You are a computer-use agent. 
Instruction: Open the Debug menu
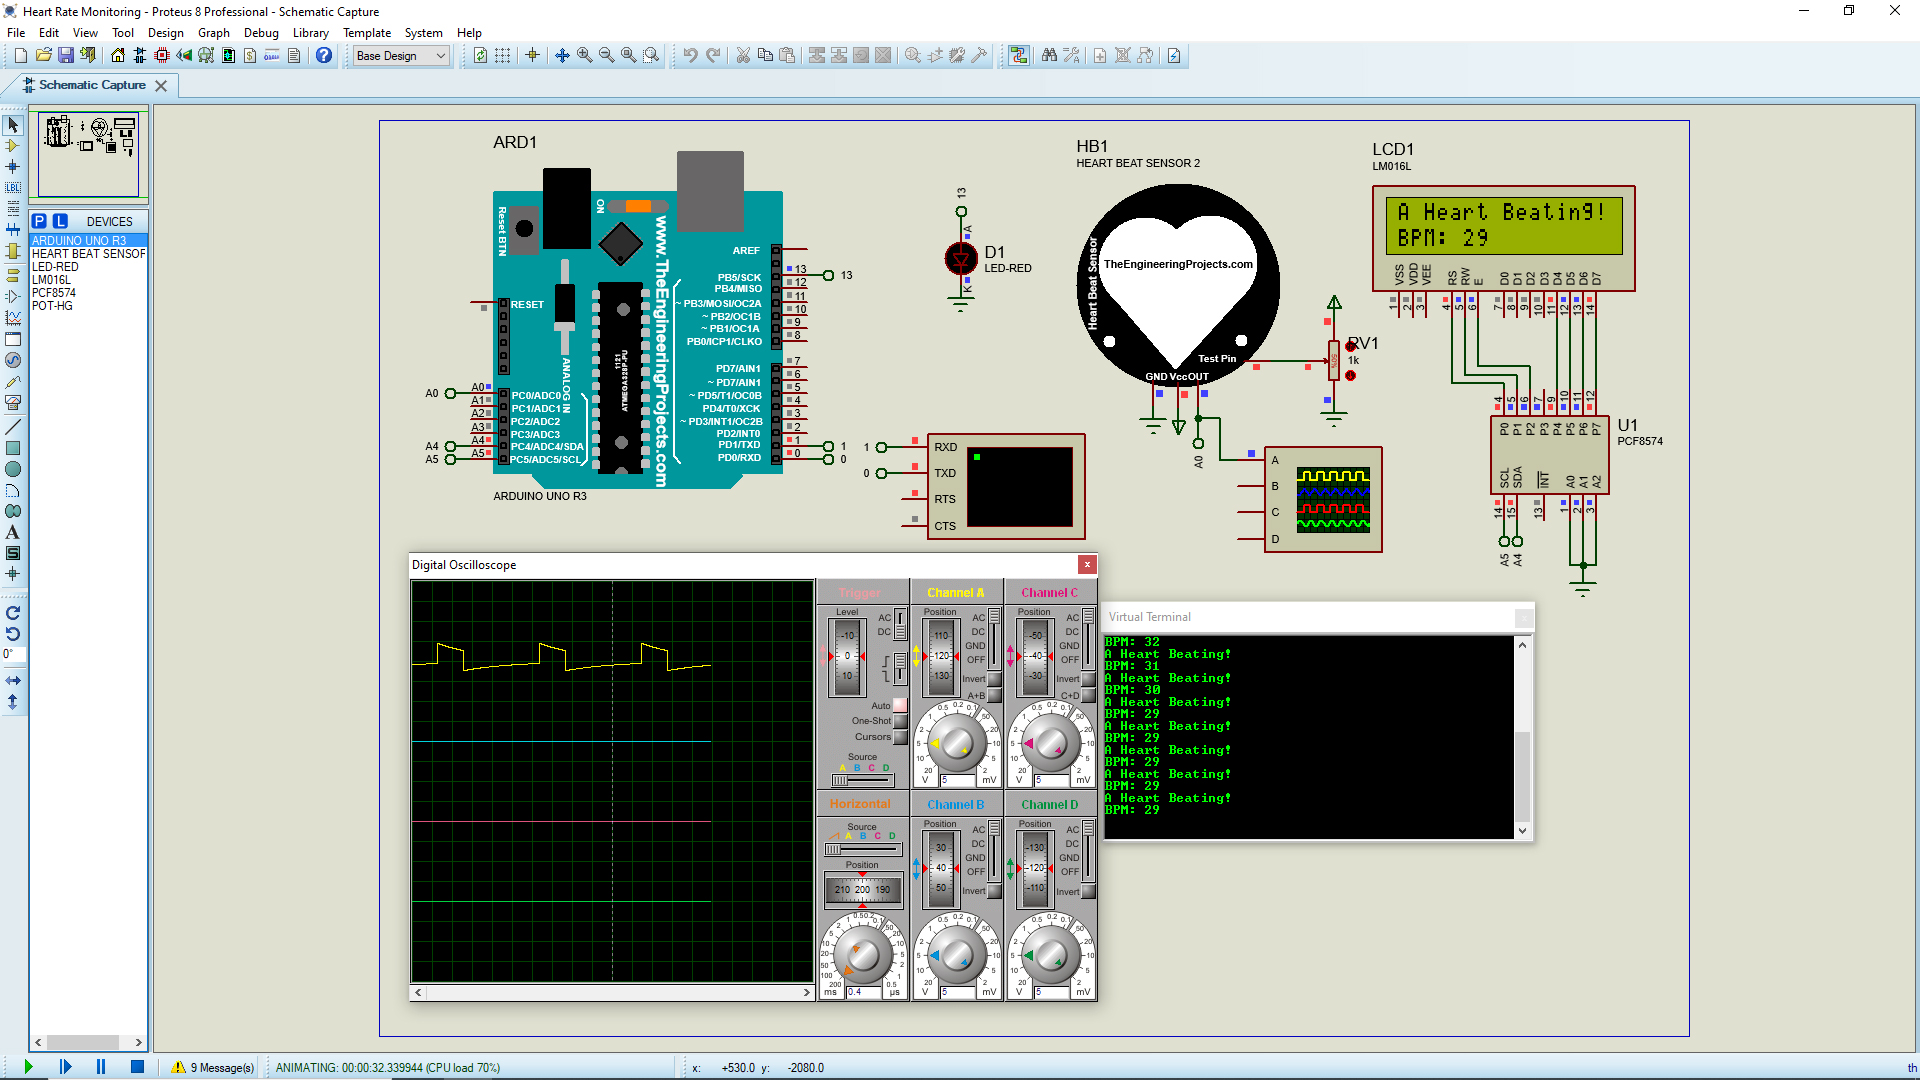(x=261, y=33)
